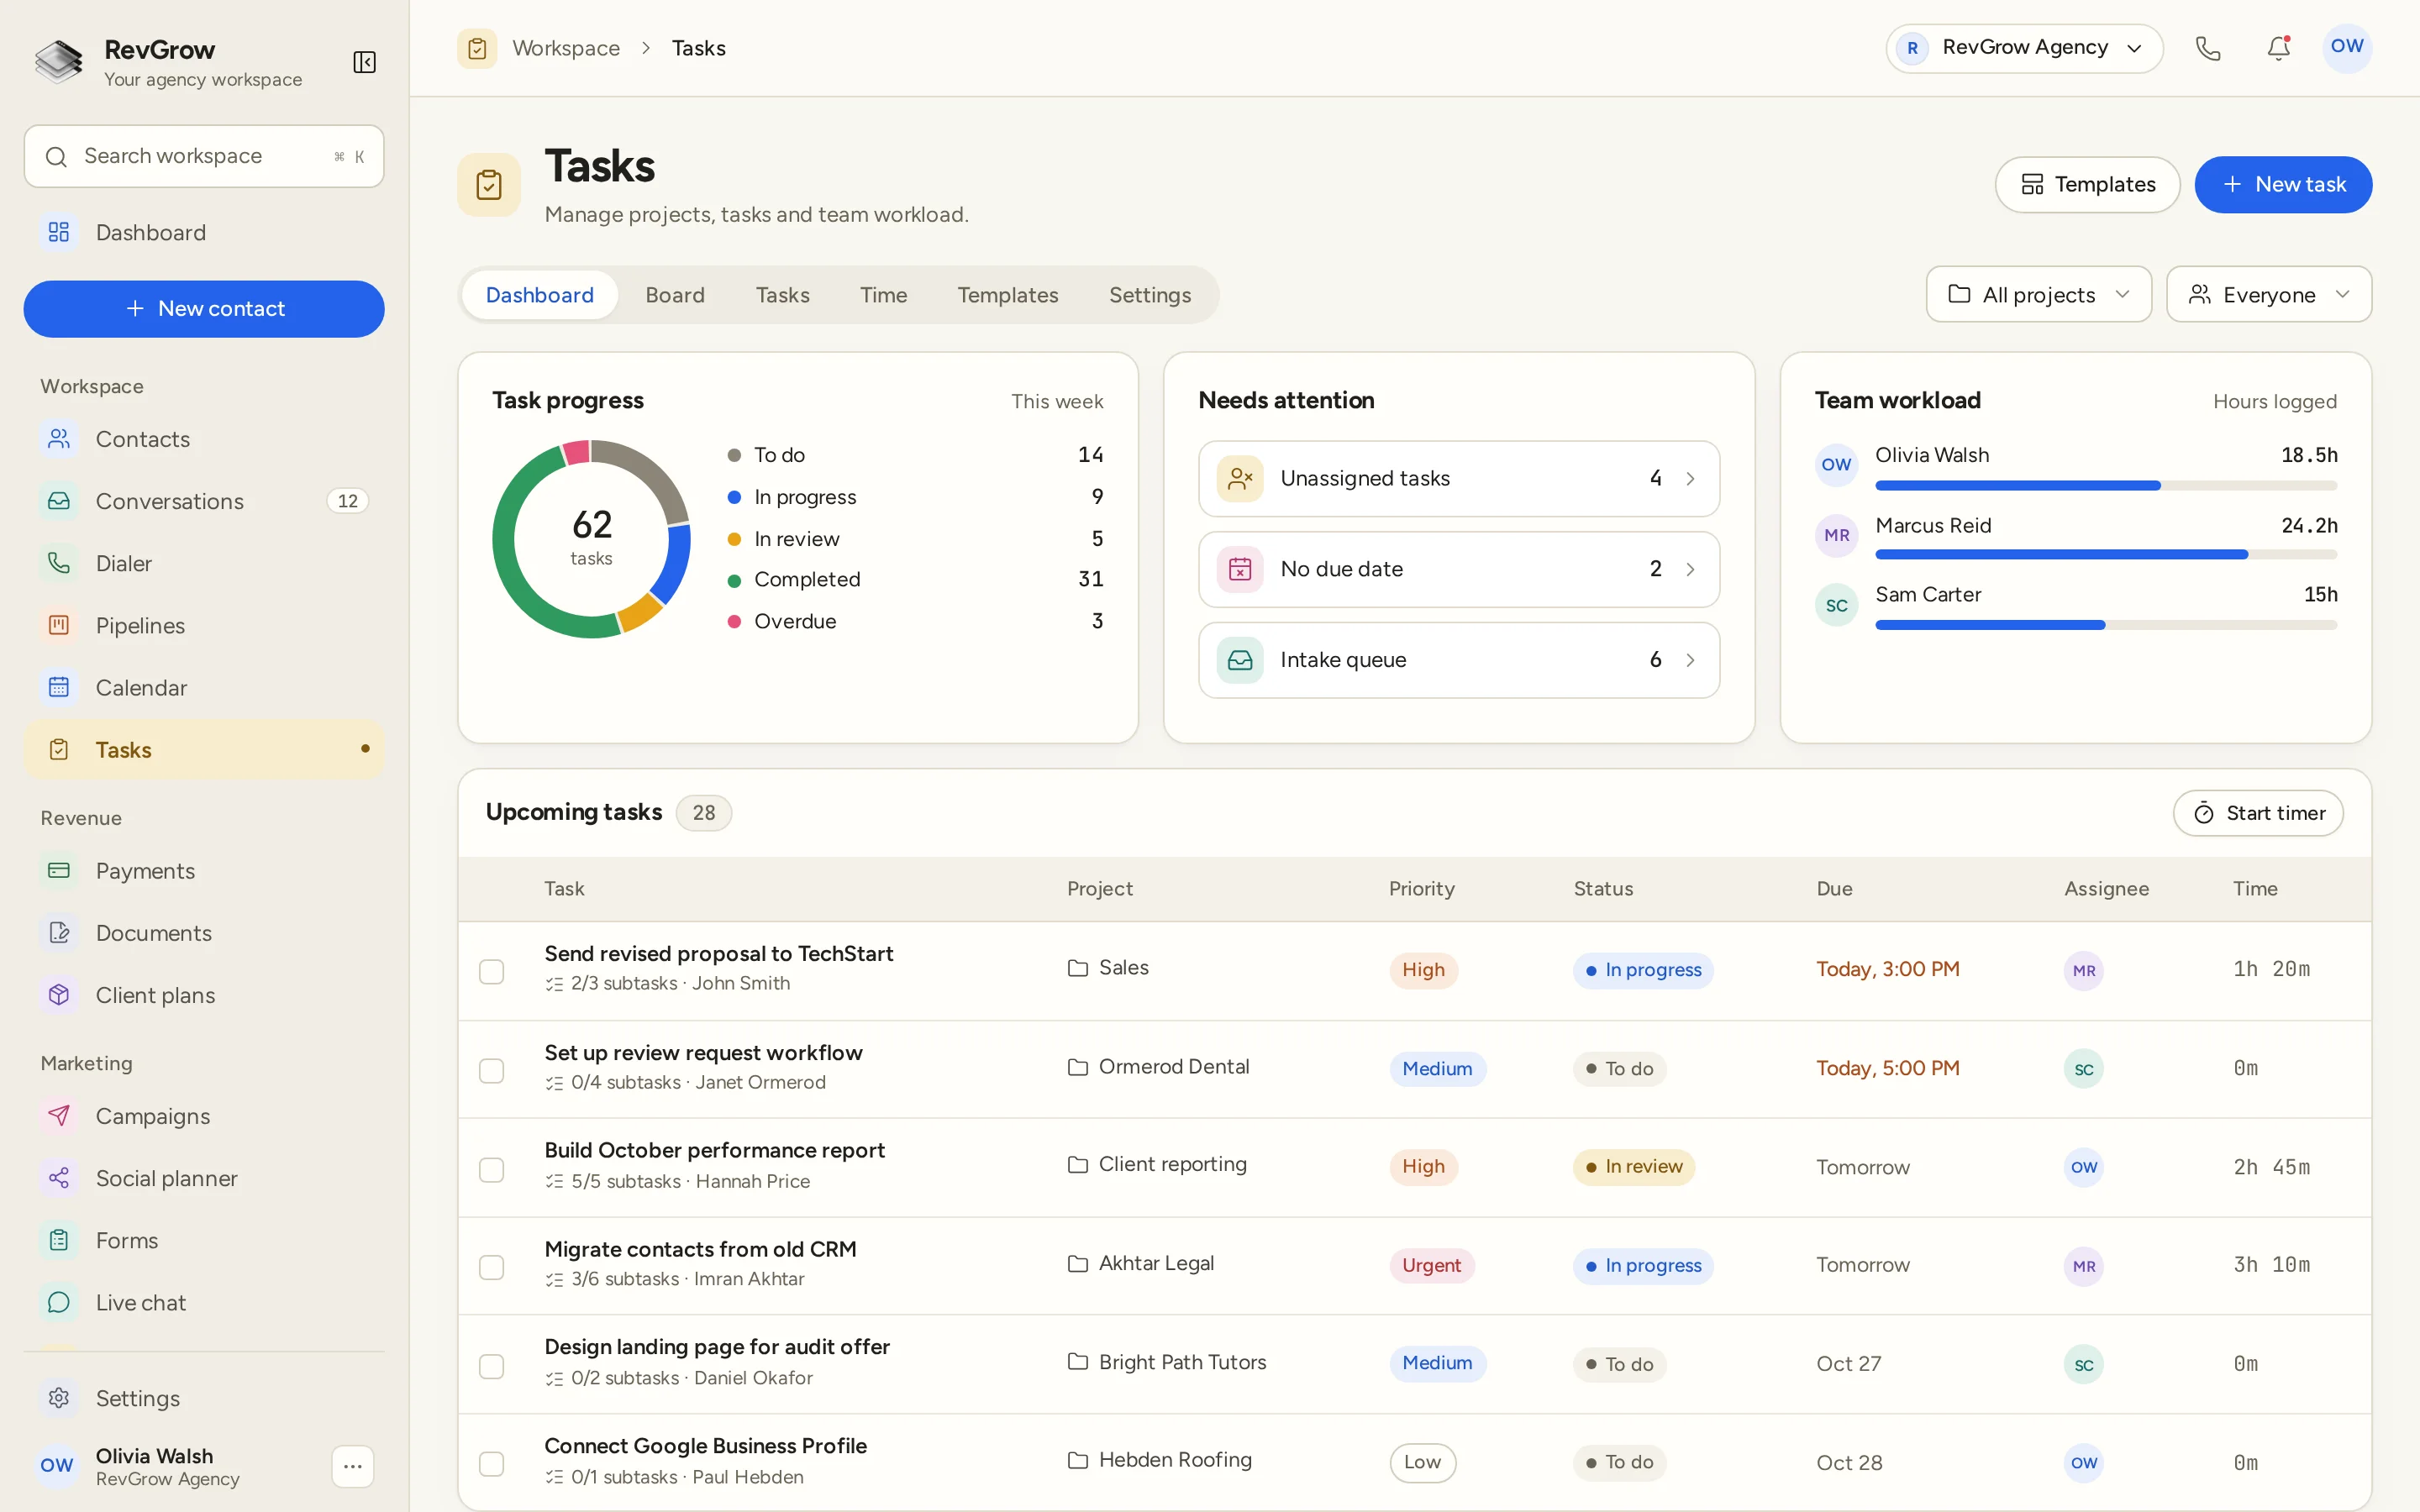Click Marcus Reid's workload progress bar
Image resolution: width=2420 pixels, height=1512 pixels.
(2106, 554)
